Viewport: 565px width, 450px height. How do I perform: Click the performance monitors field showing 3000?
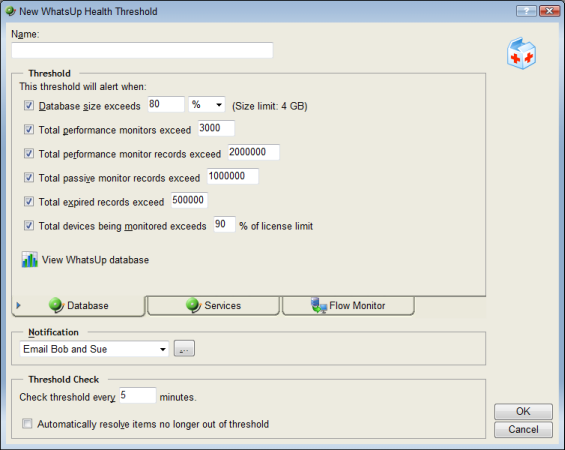point(216,128)
